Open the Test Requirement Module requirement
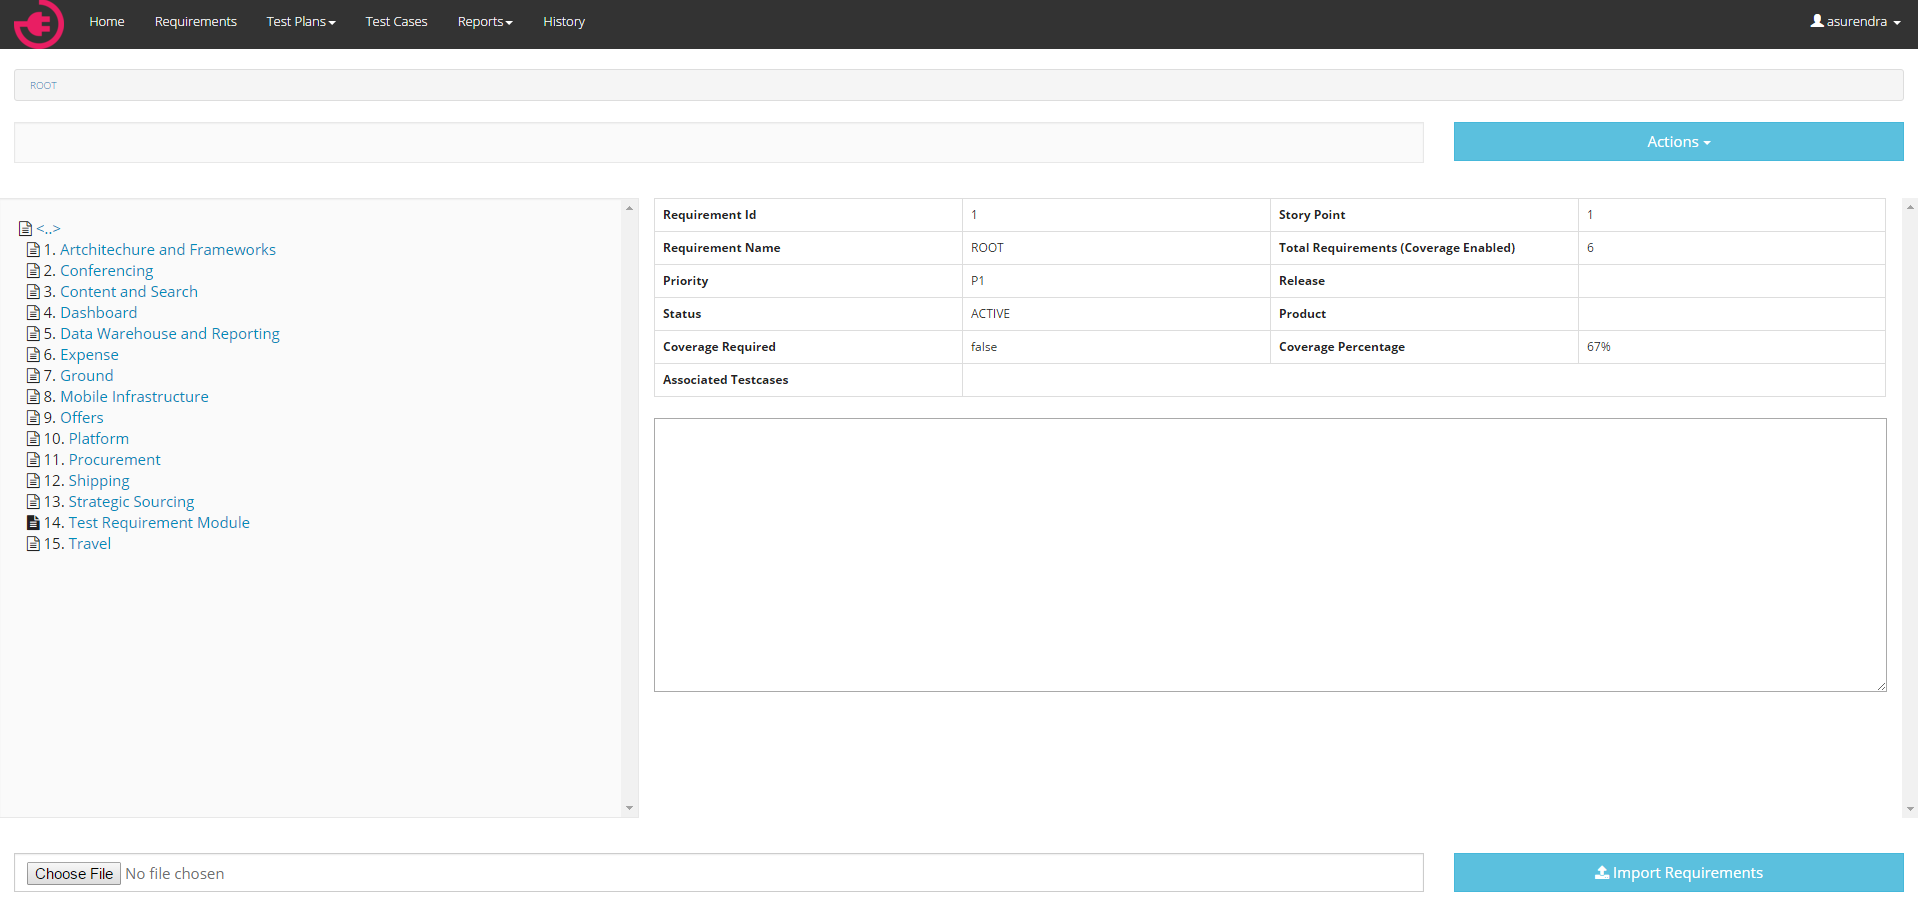The width and height of the screenshot is (1918, 919). coord(159,523)
